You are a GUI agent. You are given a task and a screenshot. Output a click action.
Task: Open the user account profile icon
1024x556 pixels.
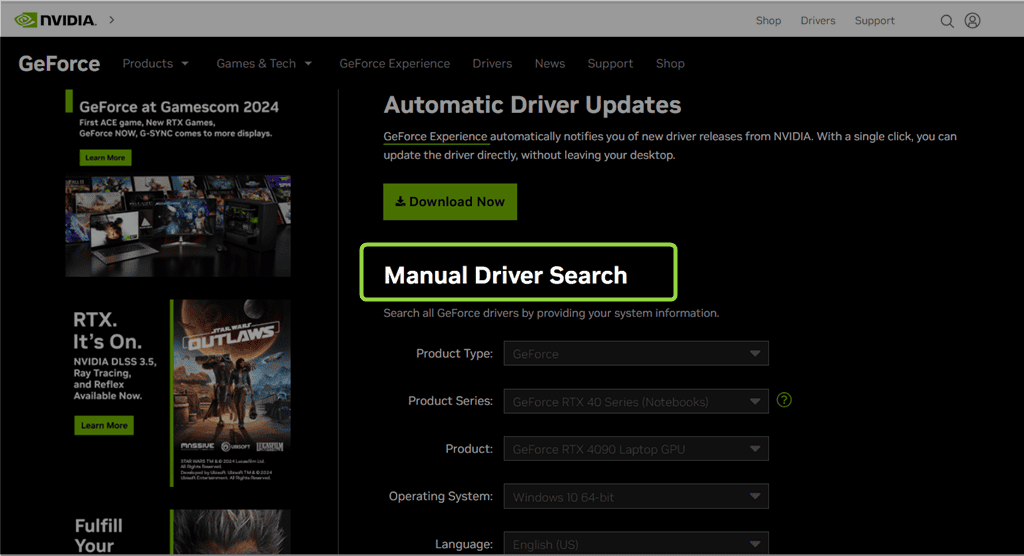click(x=972, y=21)
